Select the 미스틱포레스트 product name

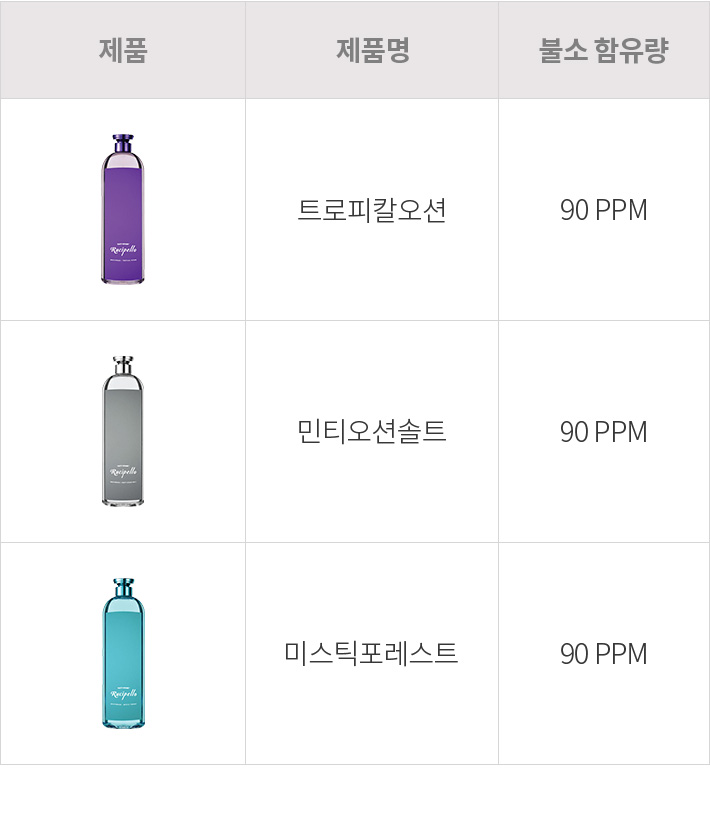371,653
